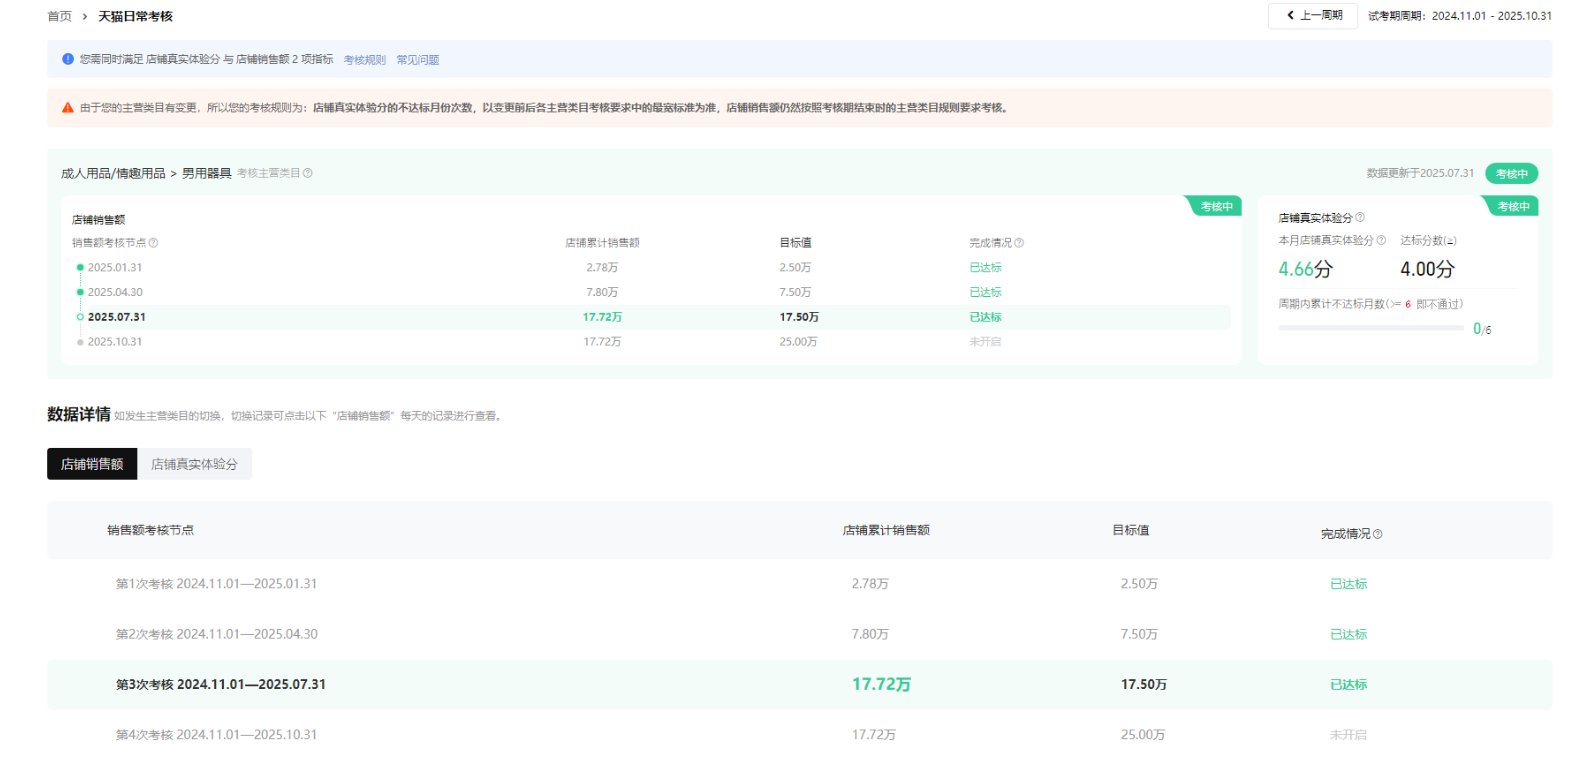Image resolution: width=1584 pixels, height=762 pixels.
Task: Click orange warning triangle icon
Action: tap(68, 108)
